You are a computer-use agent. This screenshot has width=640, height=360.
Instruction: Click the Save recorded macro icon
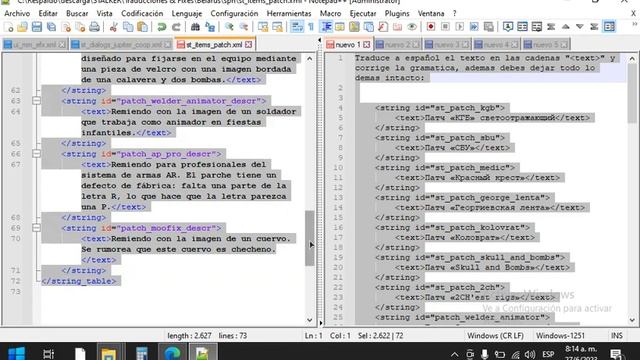click(489, 27)
